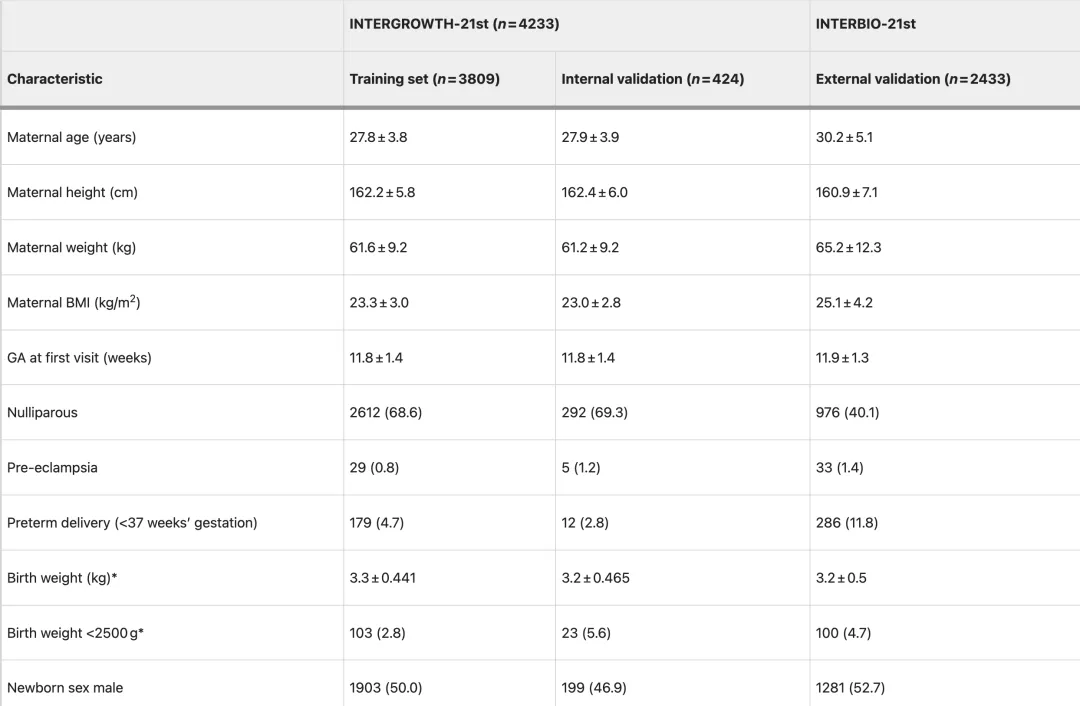Click the Maternal age (years) row label
The height and width of the screenshot is (706, 1080).
[71, 137]
